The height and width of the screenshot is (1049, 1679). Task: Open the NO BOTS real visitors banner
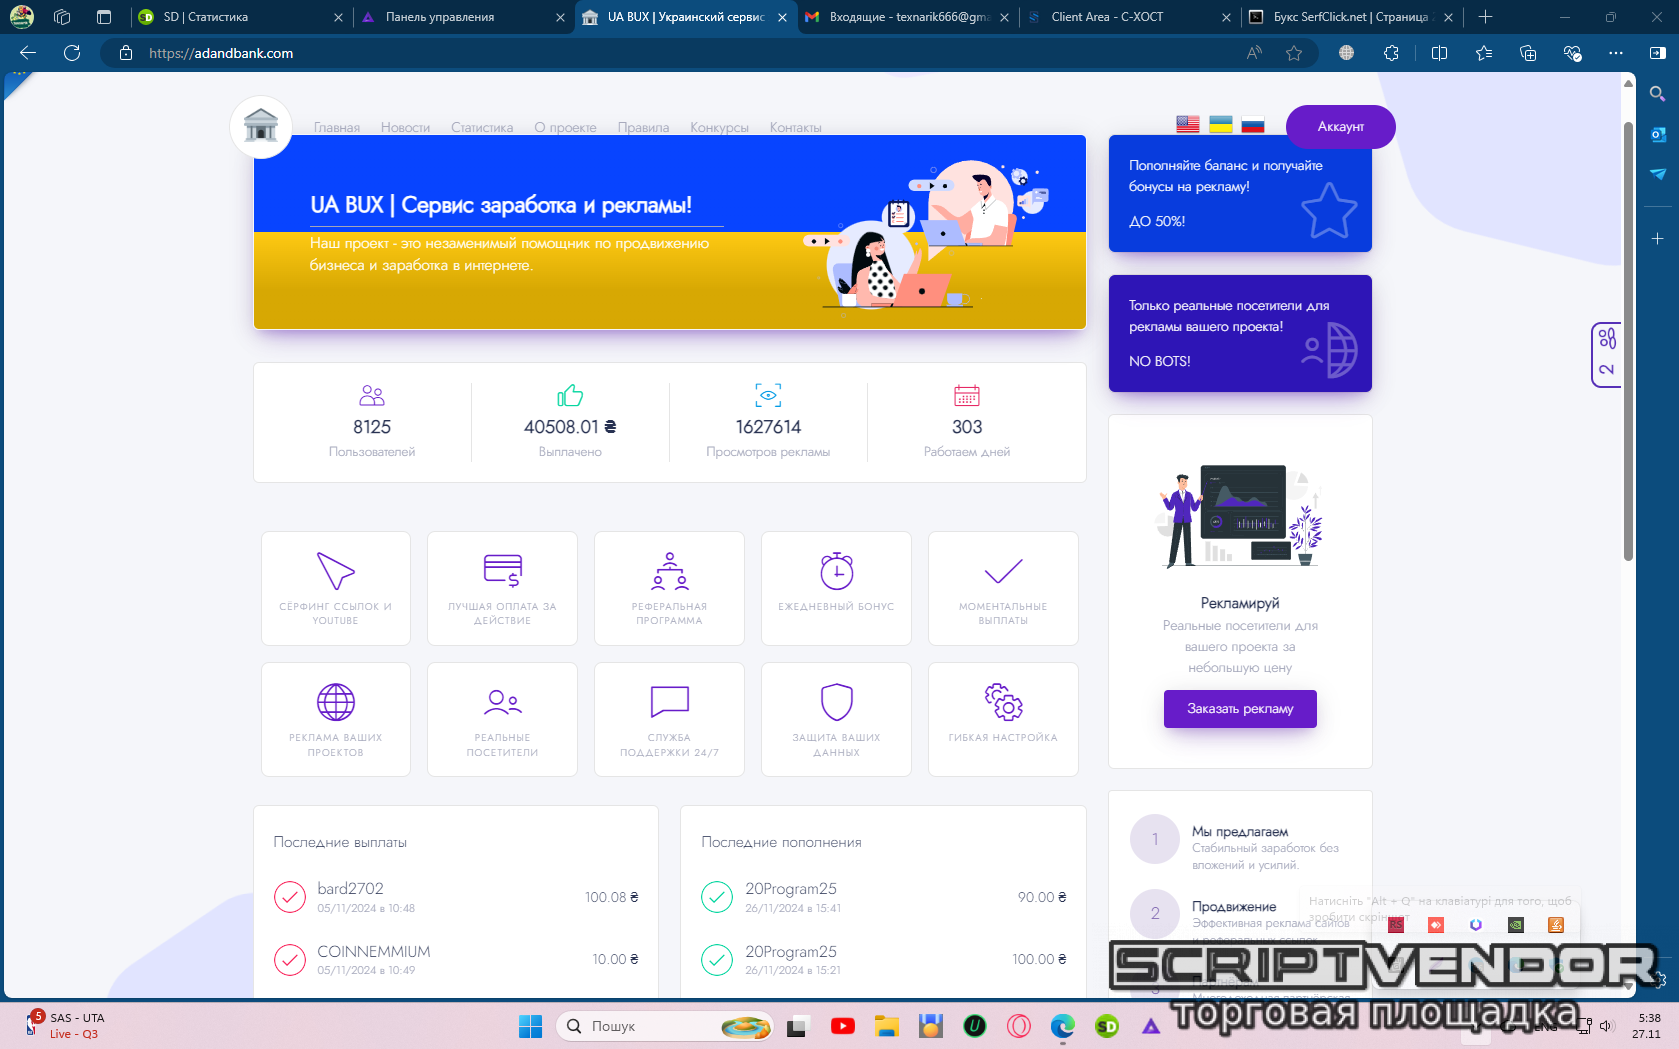(x=1240, y=333)
